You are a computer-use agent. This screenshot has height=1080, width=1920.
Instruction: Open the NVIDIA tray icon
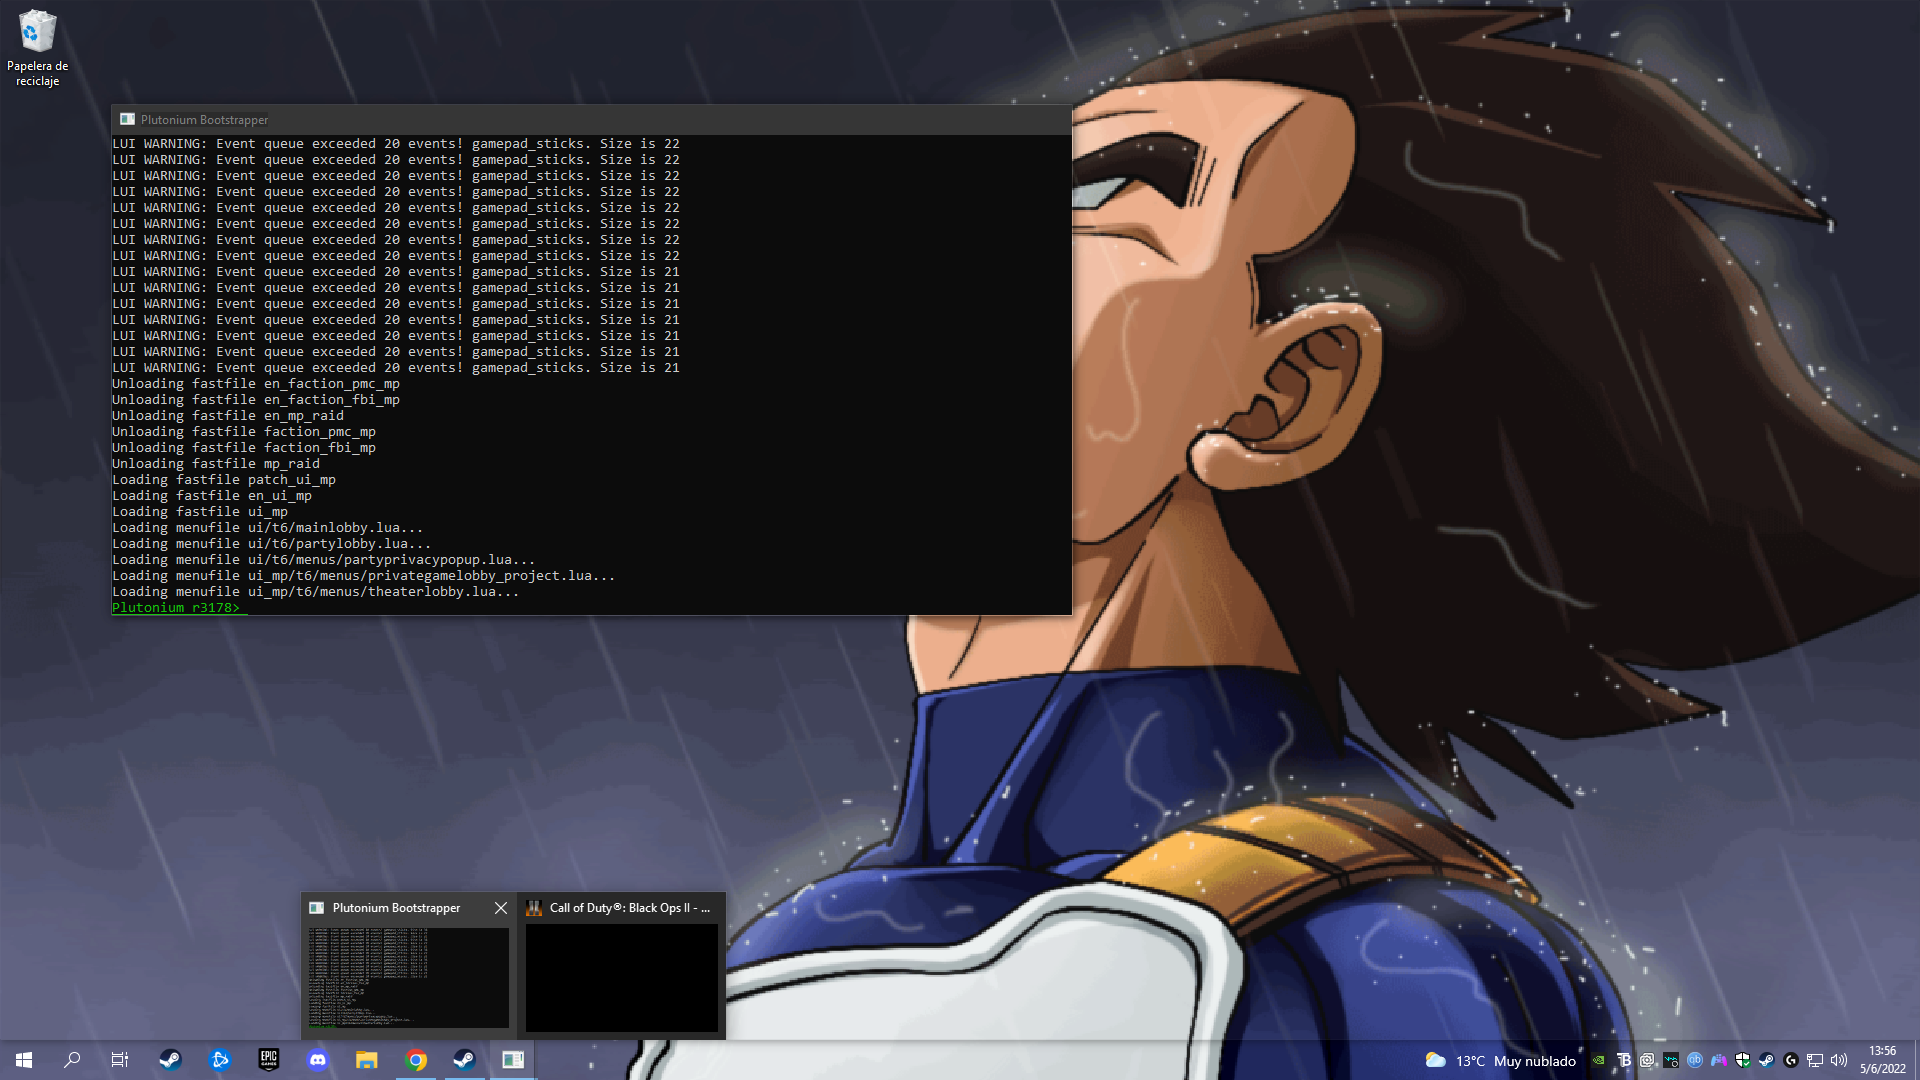point(1599,1061)
